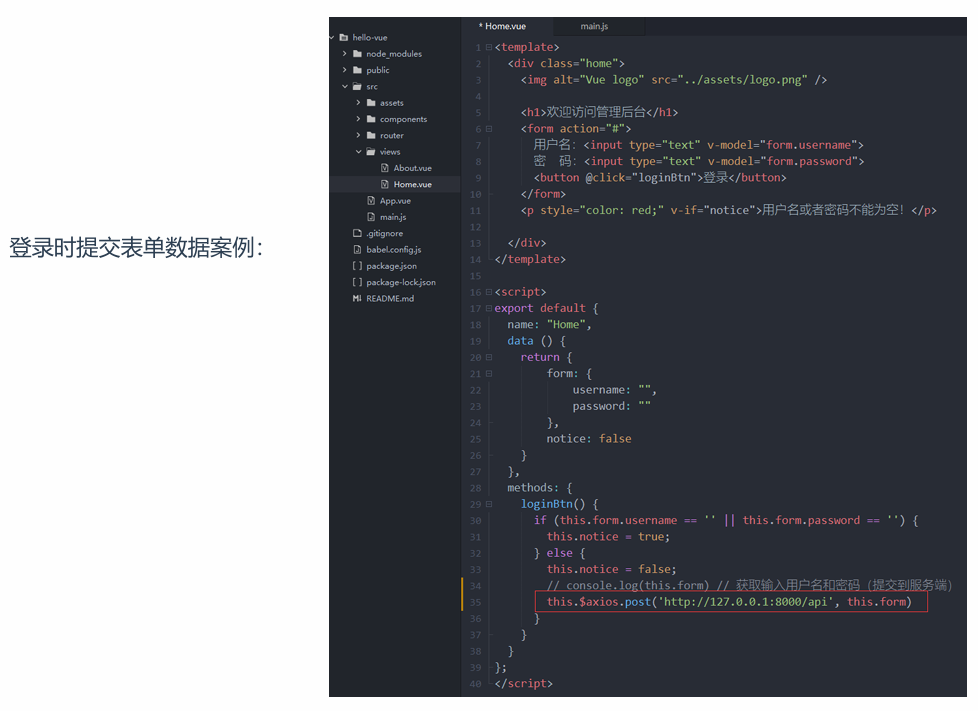Screen dimensions: 978x711
Task: Expand the components folder chevron
Action: [x=359, y=119]
